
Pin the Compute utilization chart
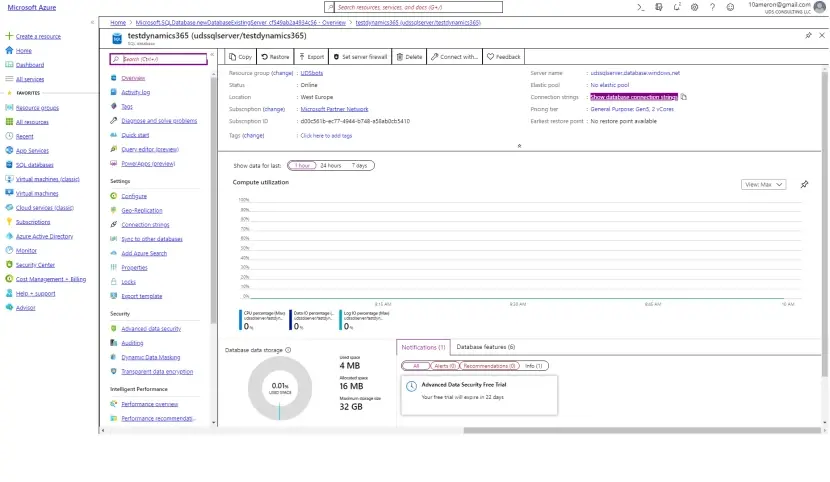coord(804,184)
